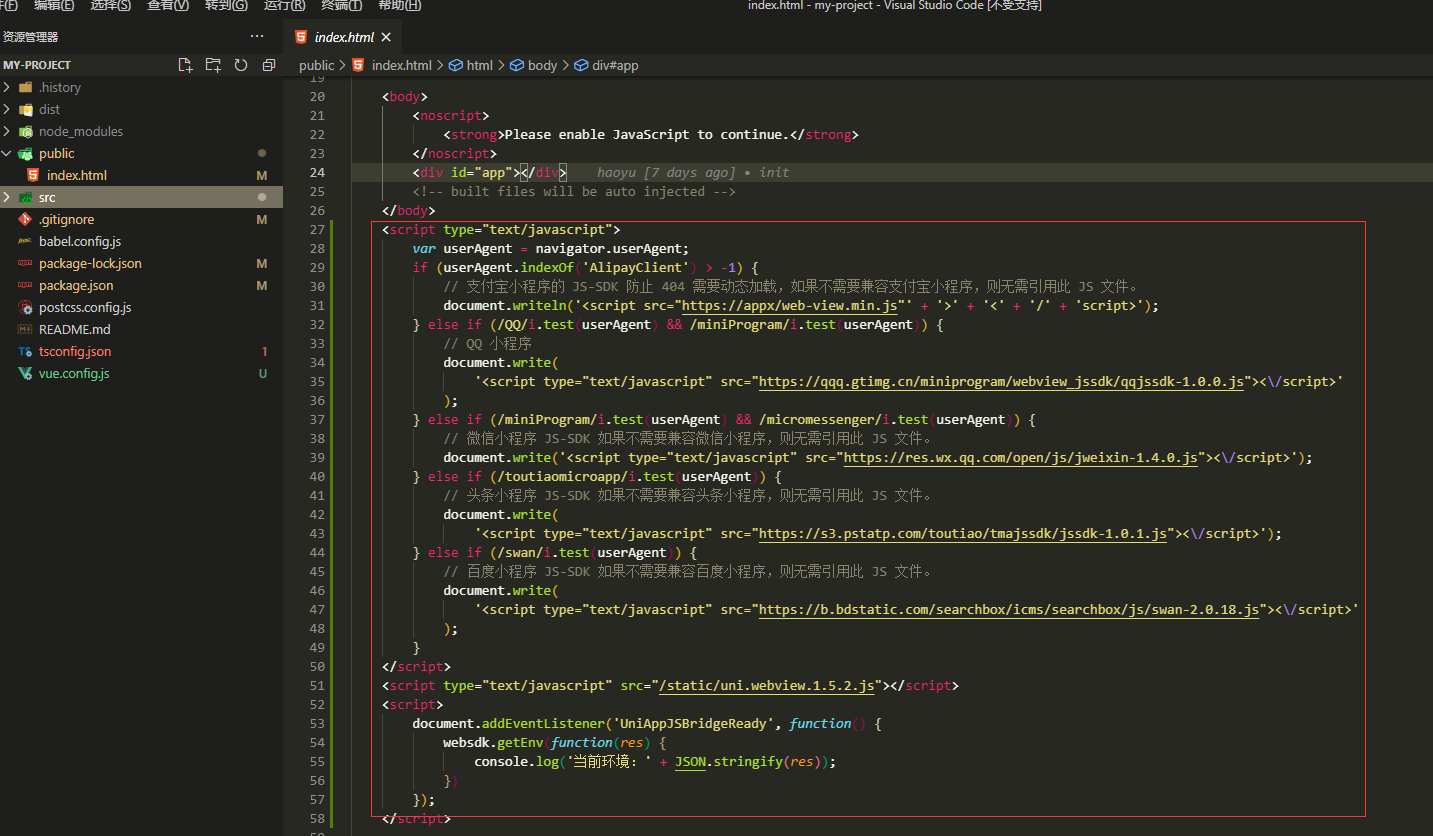Collapse all folders in explorer

coord(268,65)
